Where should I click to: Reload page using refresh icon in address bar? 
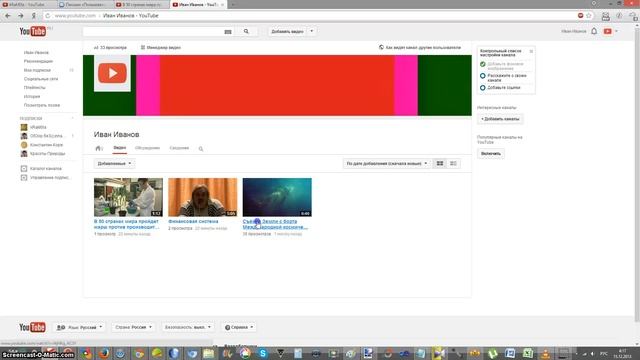point(48,16)
